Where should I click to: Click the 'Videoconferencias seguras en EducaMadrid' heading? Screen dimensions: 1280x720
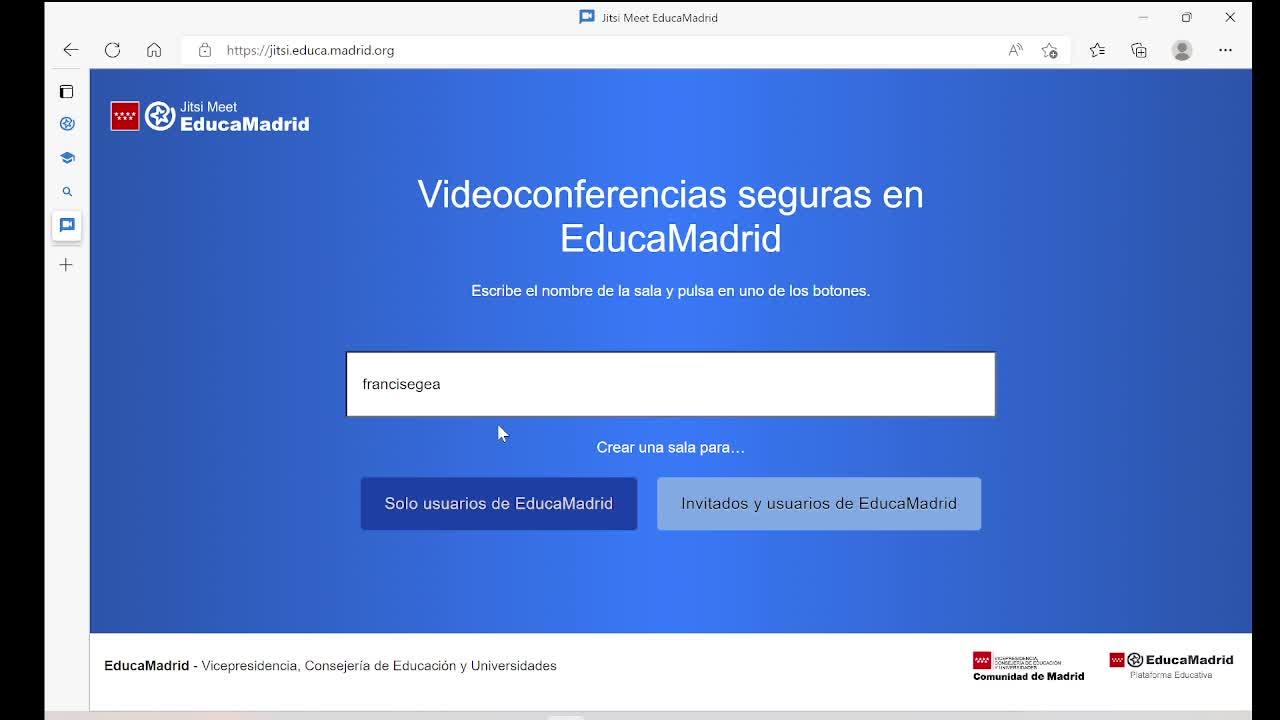[x=671, y=216]
